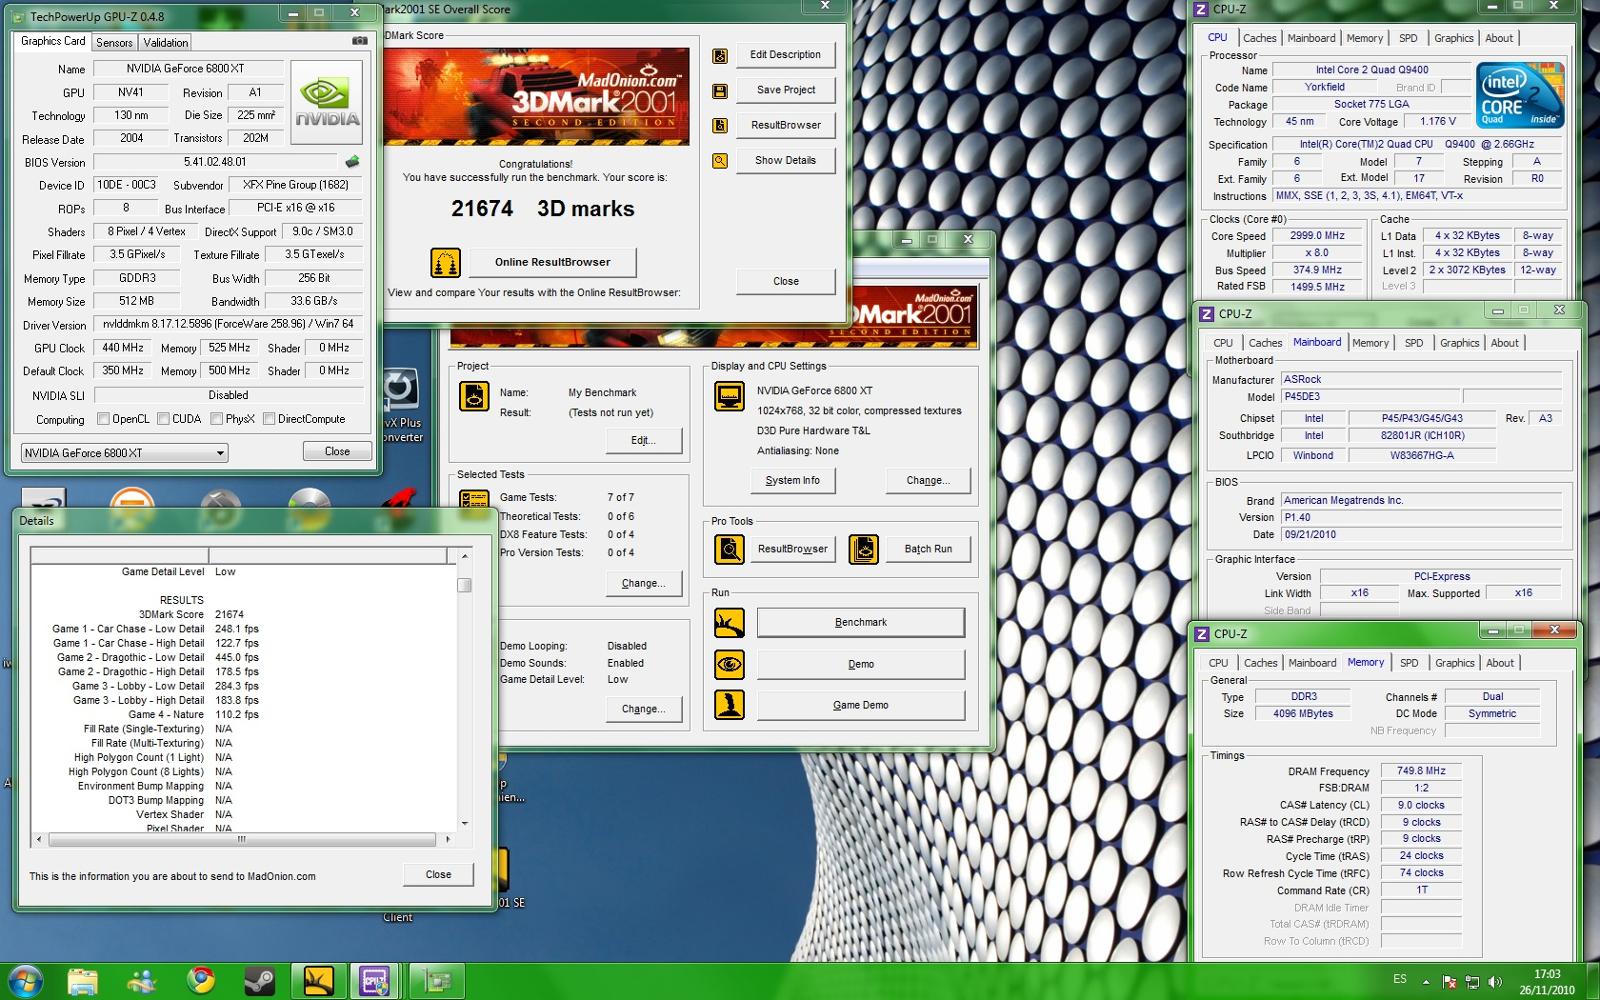
Task: Click the horizontal scrollbar in Details list
Action: tap(241, 840)
